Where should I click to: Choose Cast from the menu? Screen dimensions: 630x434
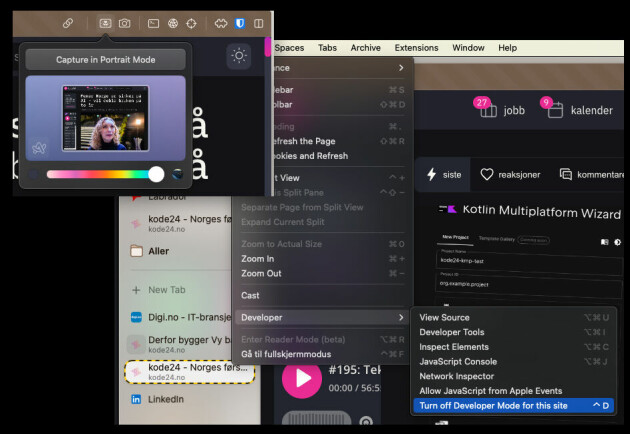323,296
